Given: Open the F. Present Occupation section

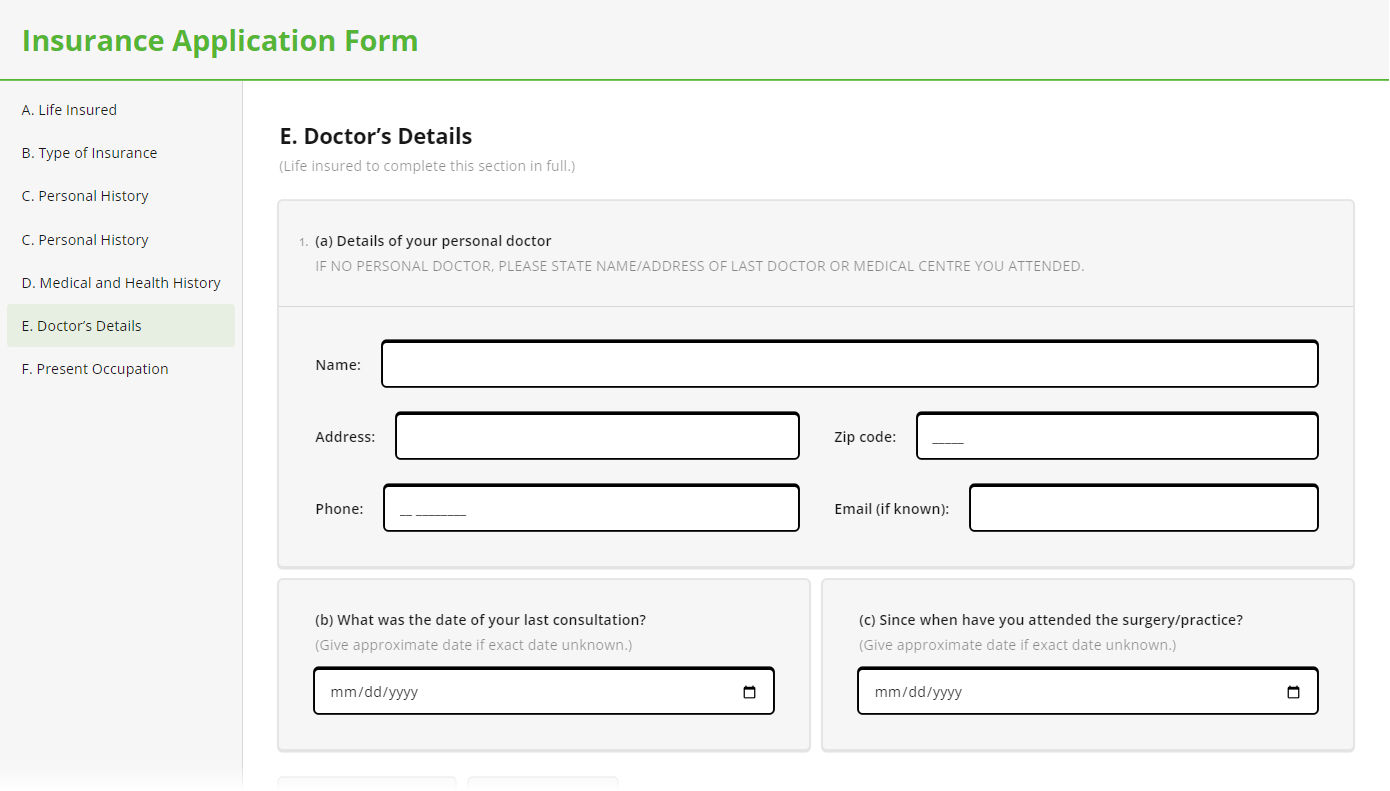Looking at the screenshot, I should tap(94, 369).
